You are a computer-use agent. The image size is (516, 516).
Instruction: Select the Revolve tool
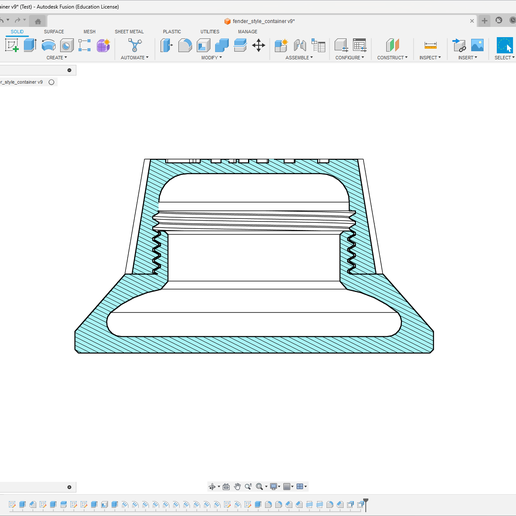[49, 45]
